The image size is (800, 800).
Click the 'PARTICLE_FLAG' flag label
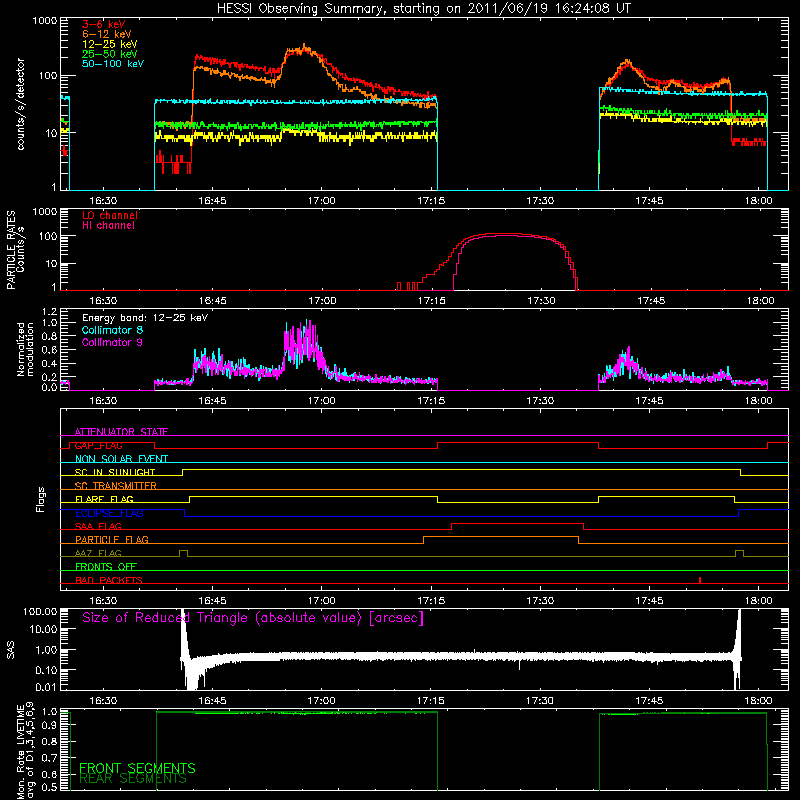[112, 539]
